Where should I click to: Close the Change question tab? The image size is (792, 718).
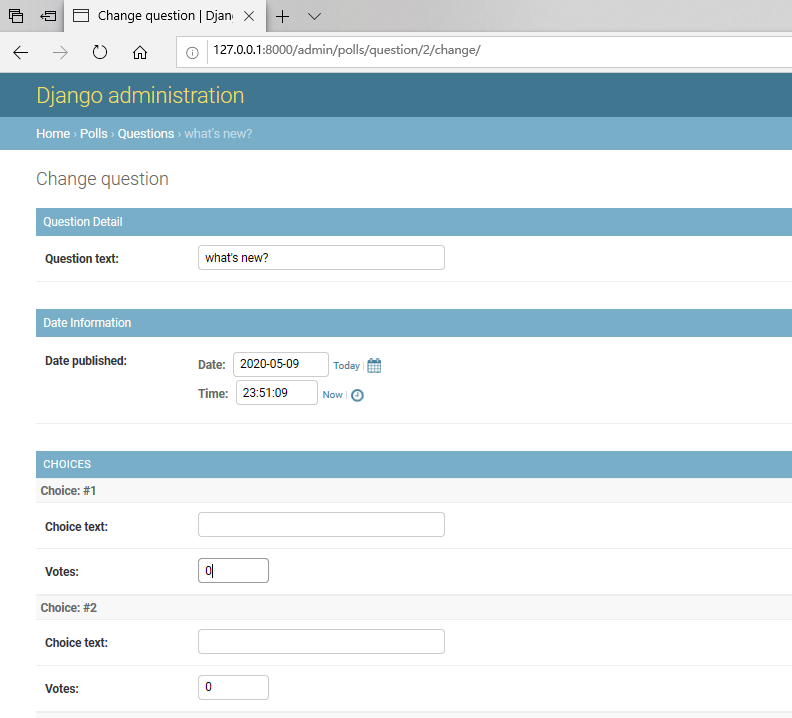(249, 16)
